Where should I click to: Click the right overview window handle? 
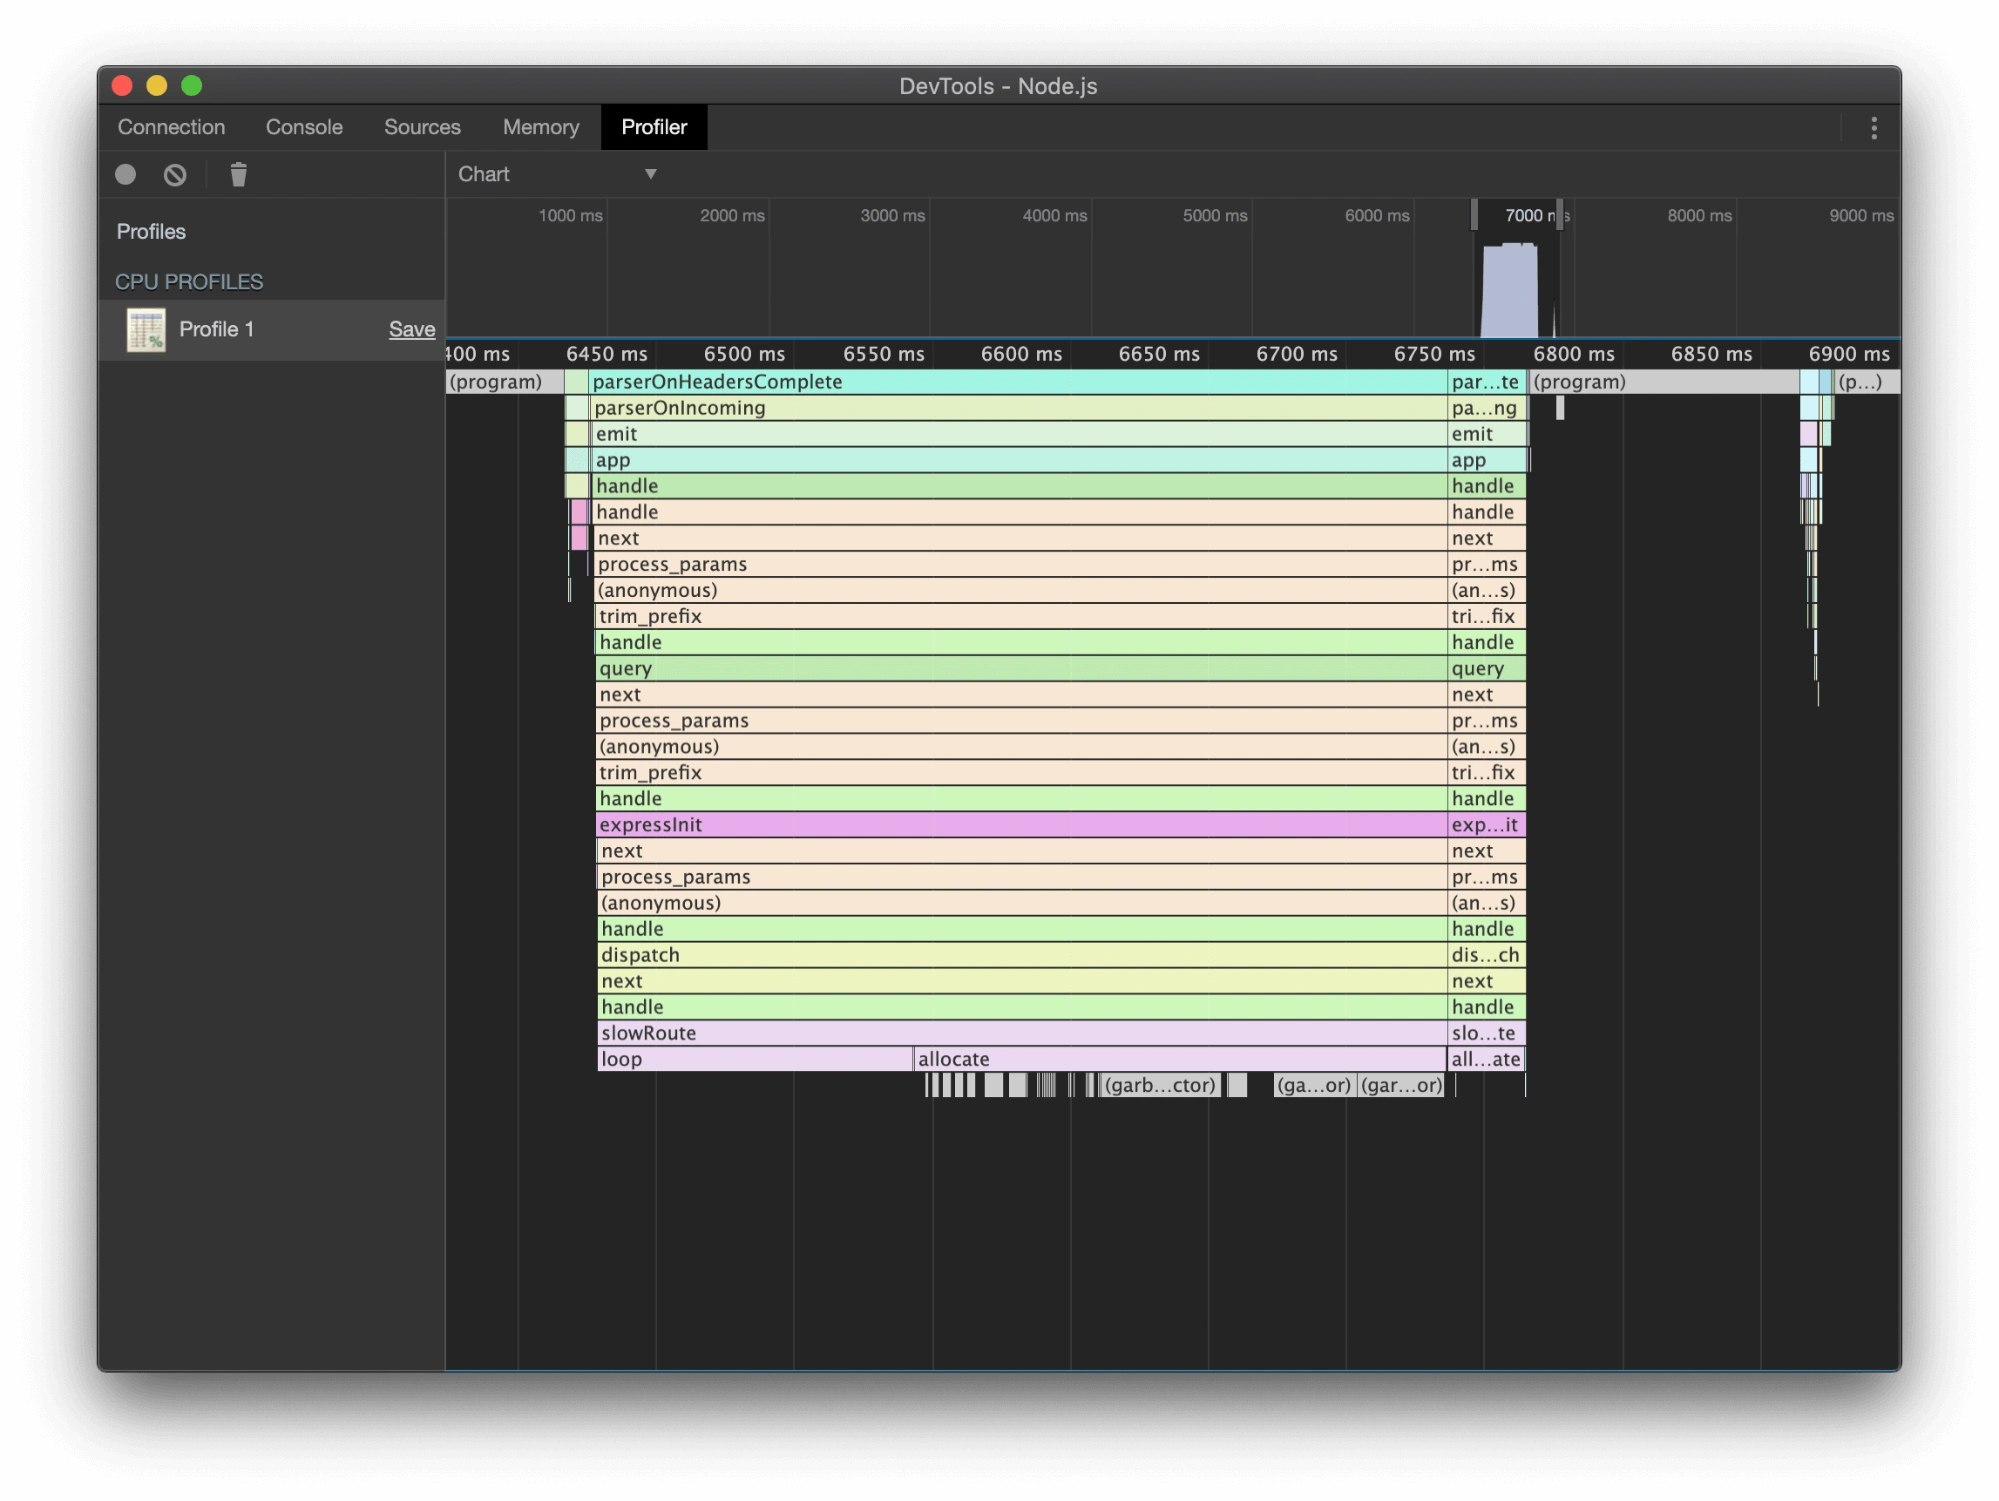click(x=1559, y=214)
